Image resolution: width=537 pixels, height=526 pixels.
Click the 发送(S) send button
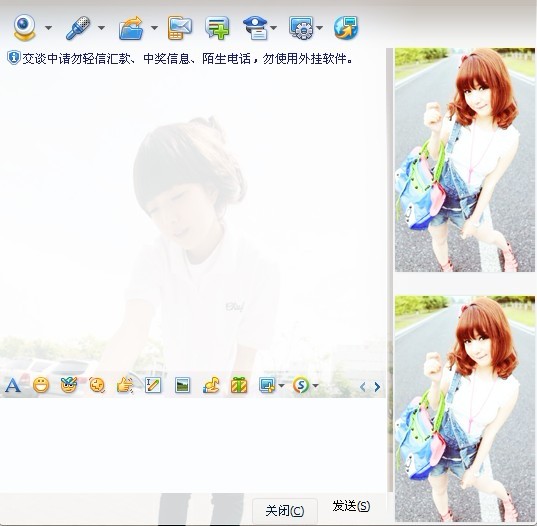351,506
